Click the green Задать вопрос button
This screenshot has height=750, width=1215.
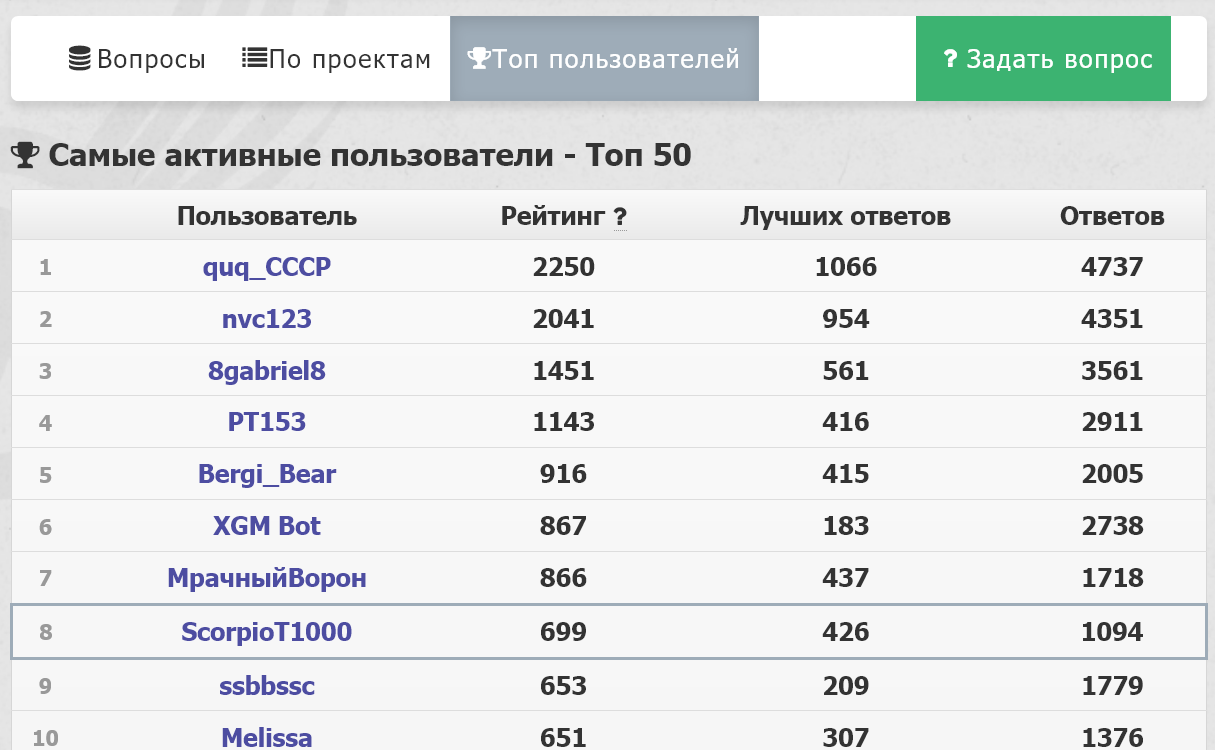click(x=1043, y=59)
